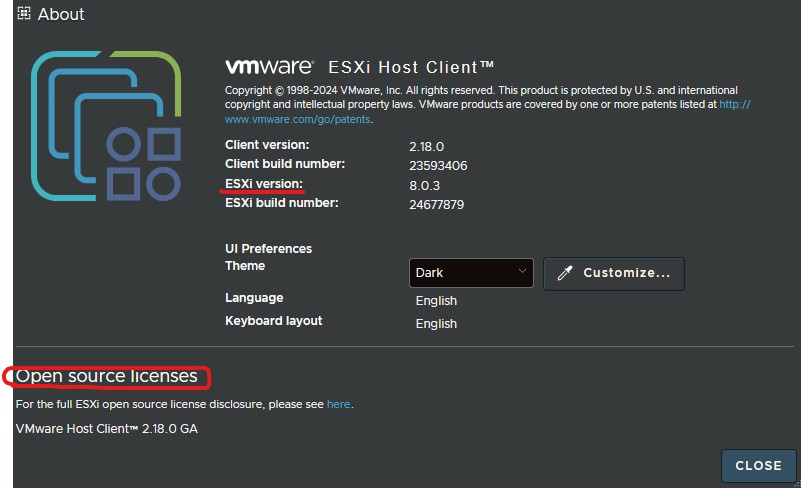This screenshot has width=801, height=488.
Task: Click the 'Keyboard layout' label
Action: pos(273,320)
